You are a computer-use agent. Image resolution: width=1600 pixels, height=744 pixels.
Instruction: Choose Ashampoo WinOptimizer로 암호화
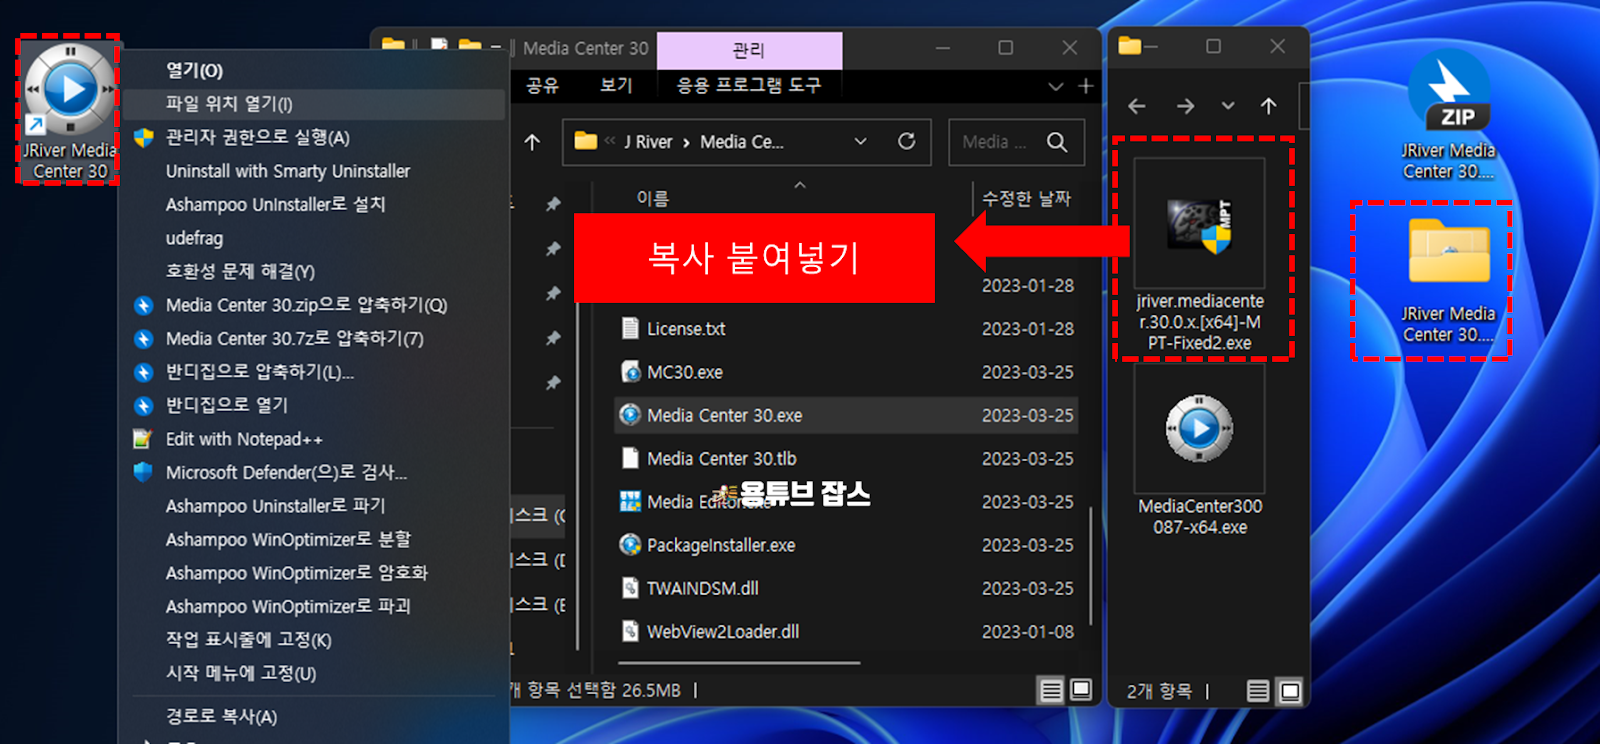[x=312, y=573]
